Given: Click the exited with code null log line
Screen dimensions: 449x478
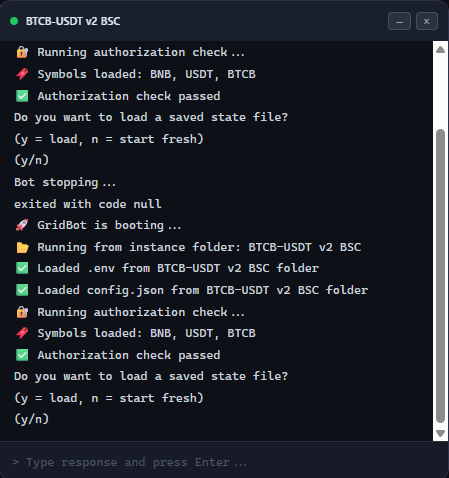Looking at the screenshot, I should click(x=88, y=204).
